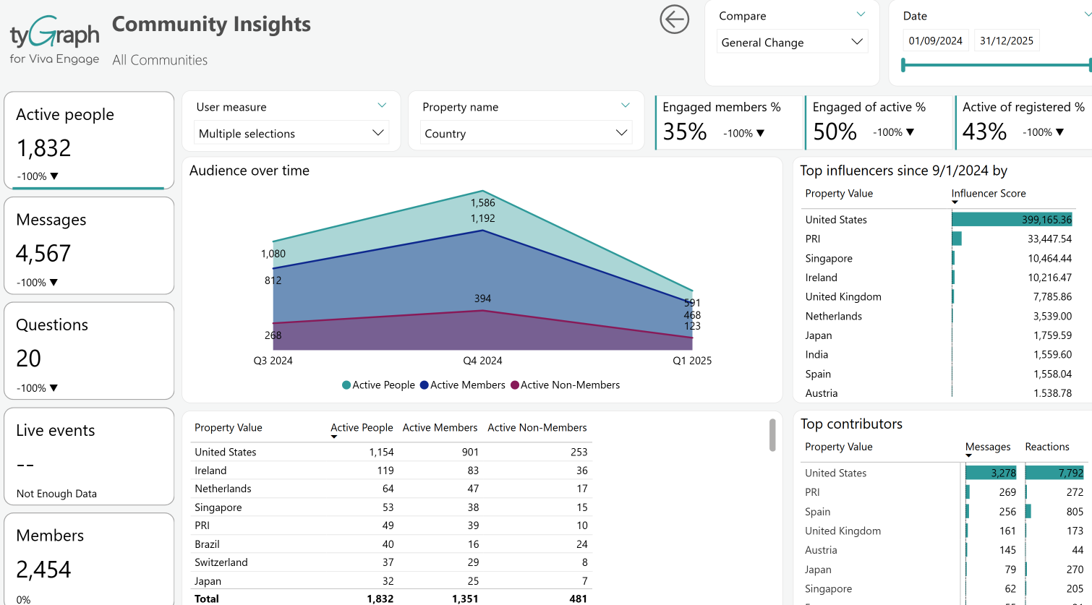Click the back arrow circle icon
The image size is (1092, 605).
pos(674,19)
